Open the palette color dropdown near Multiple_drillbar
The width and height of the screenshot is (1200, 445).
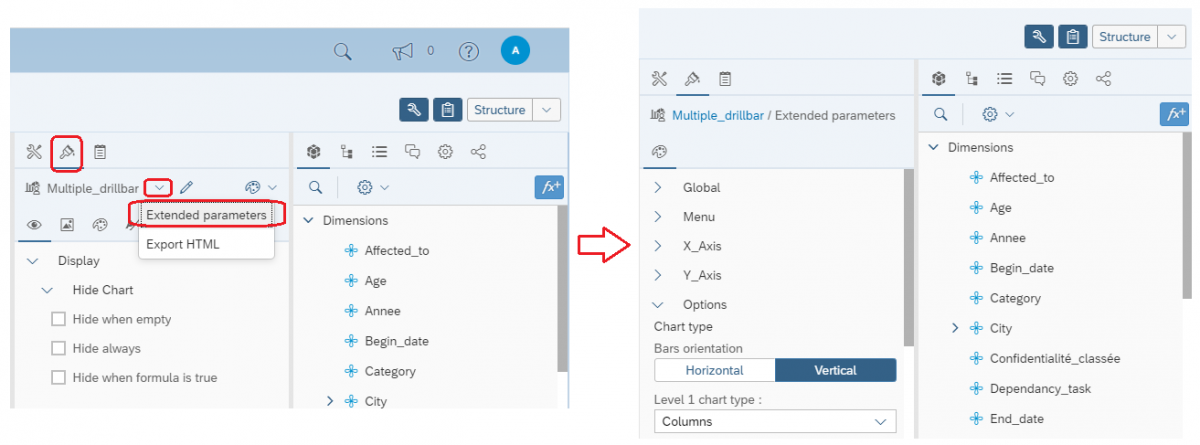click(x=260, y=187)
